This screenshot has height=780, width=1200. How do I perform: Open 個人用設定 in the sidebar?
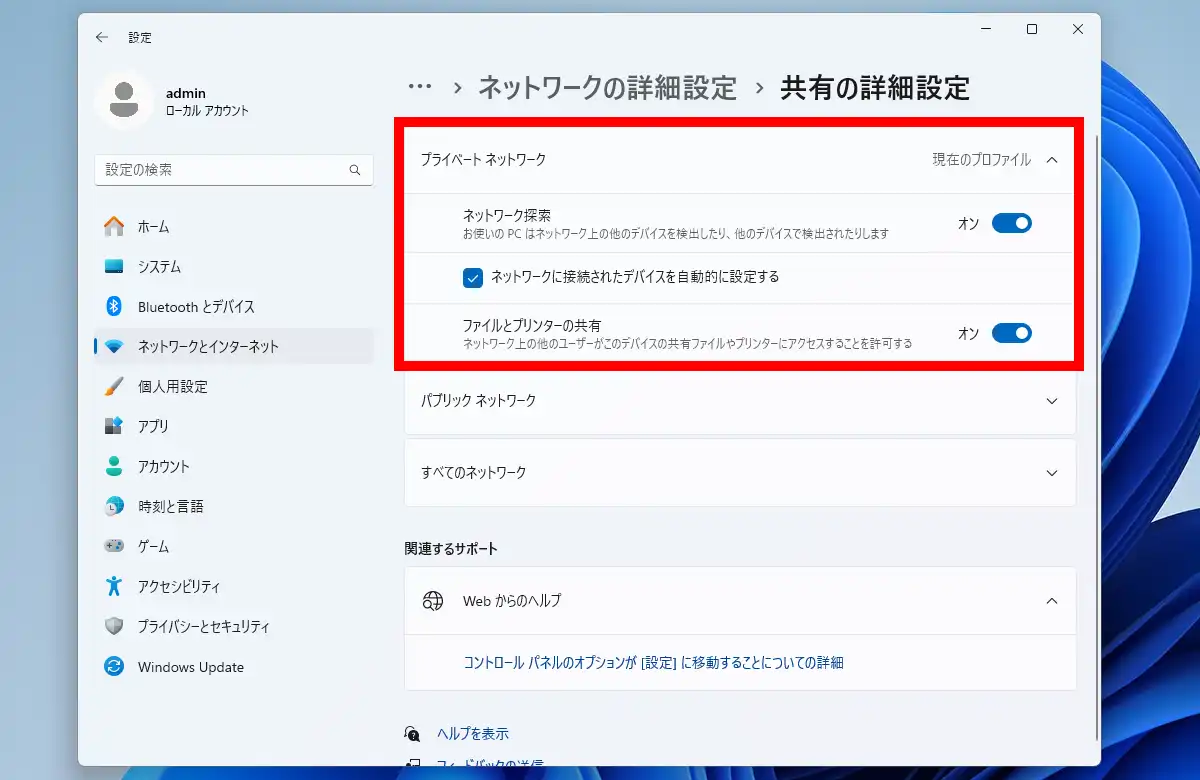[234, 386]
